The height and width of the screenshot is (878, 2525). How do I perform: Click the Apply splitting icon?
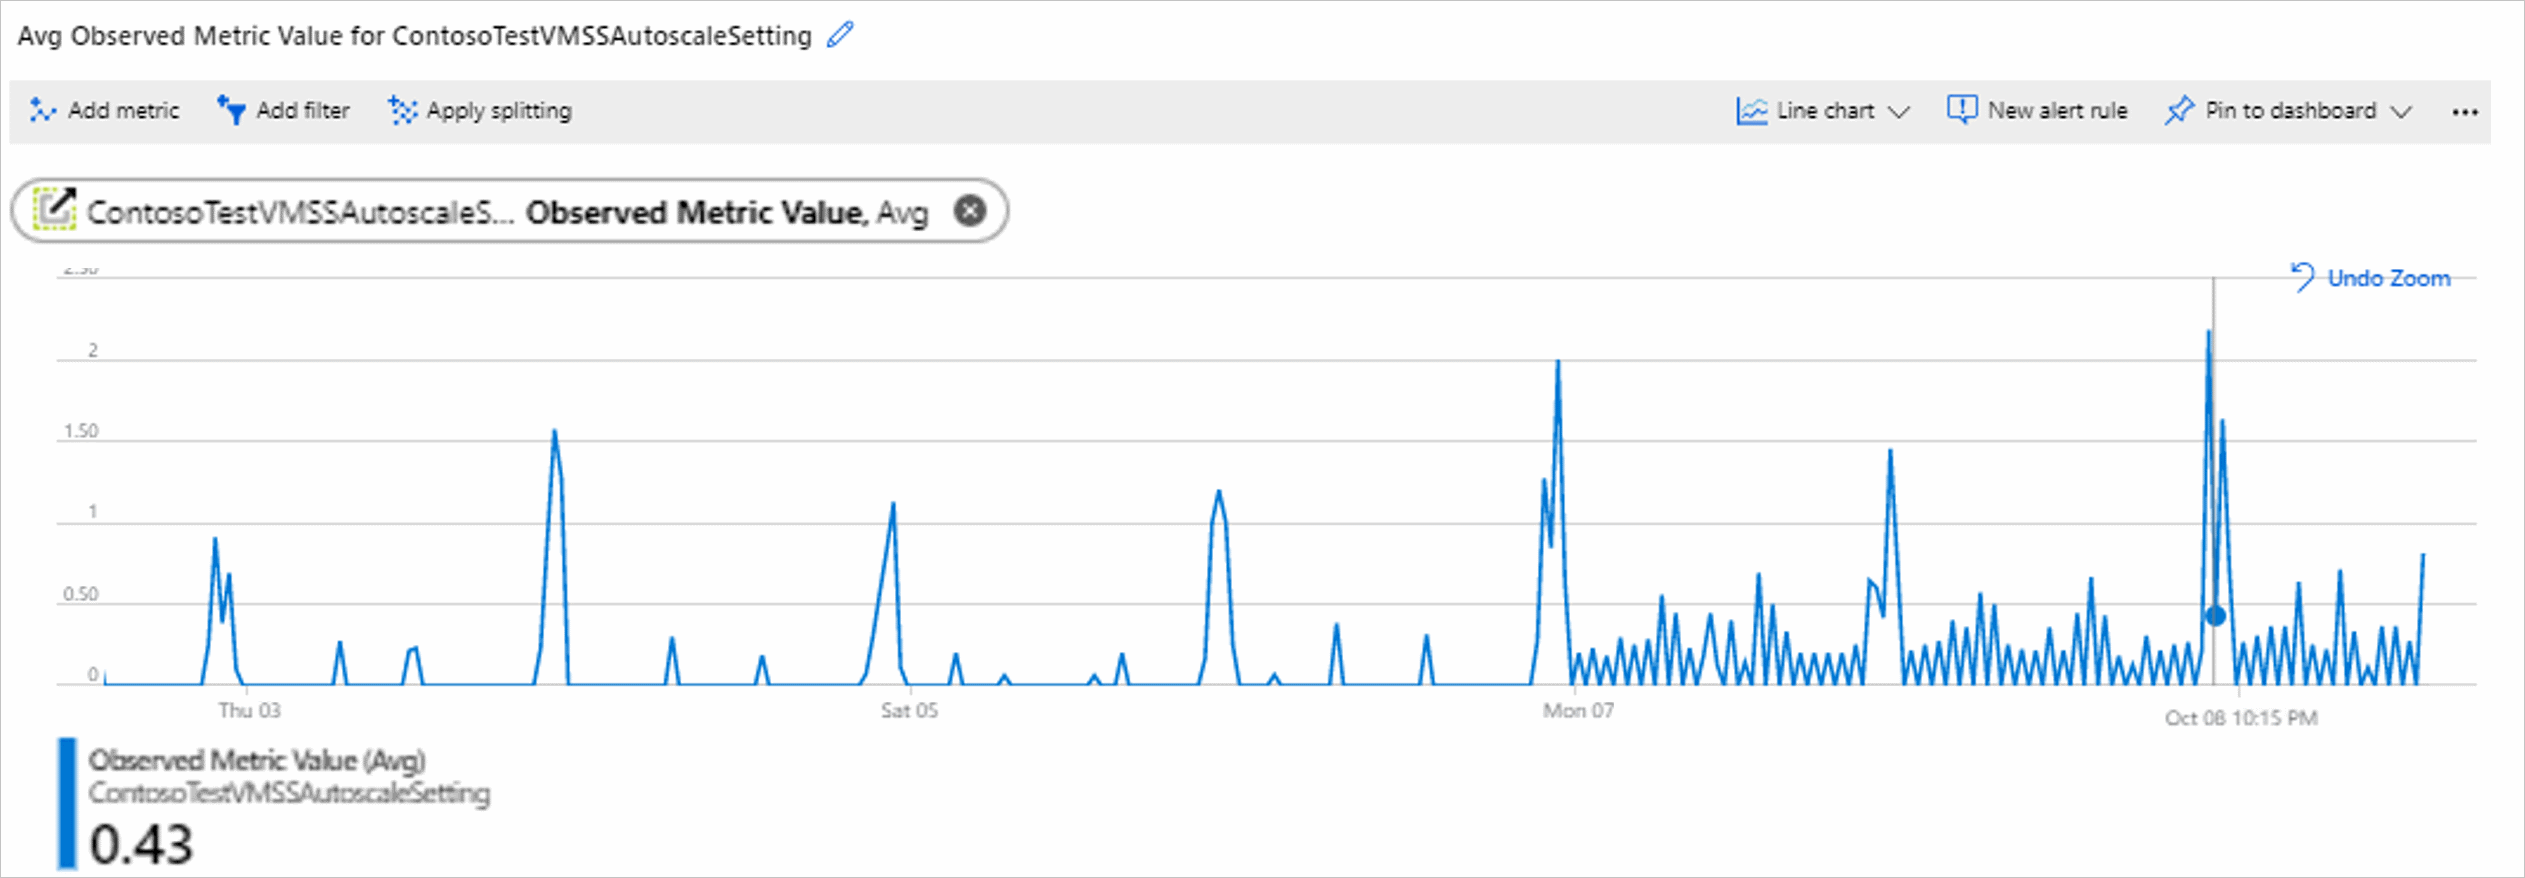402,110
